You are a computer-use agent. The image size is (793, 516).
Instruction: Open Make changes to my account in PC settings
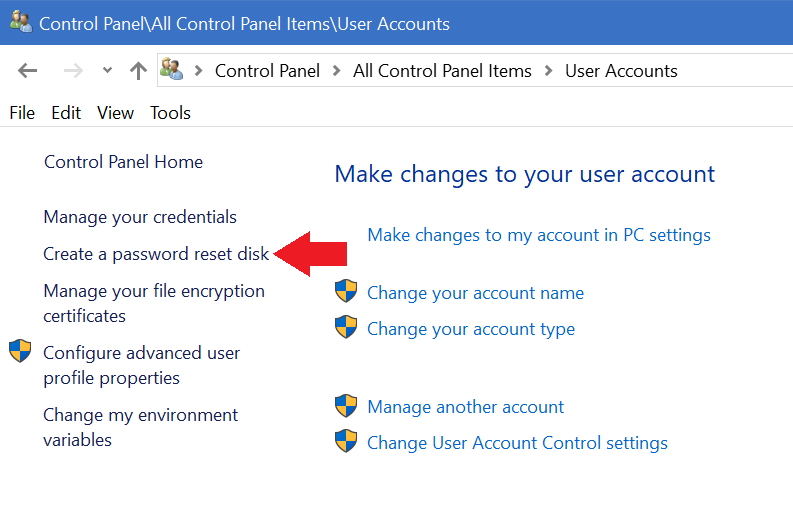[539, 235]
